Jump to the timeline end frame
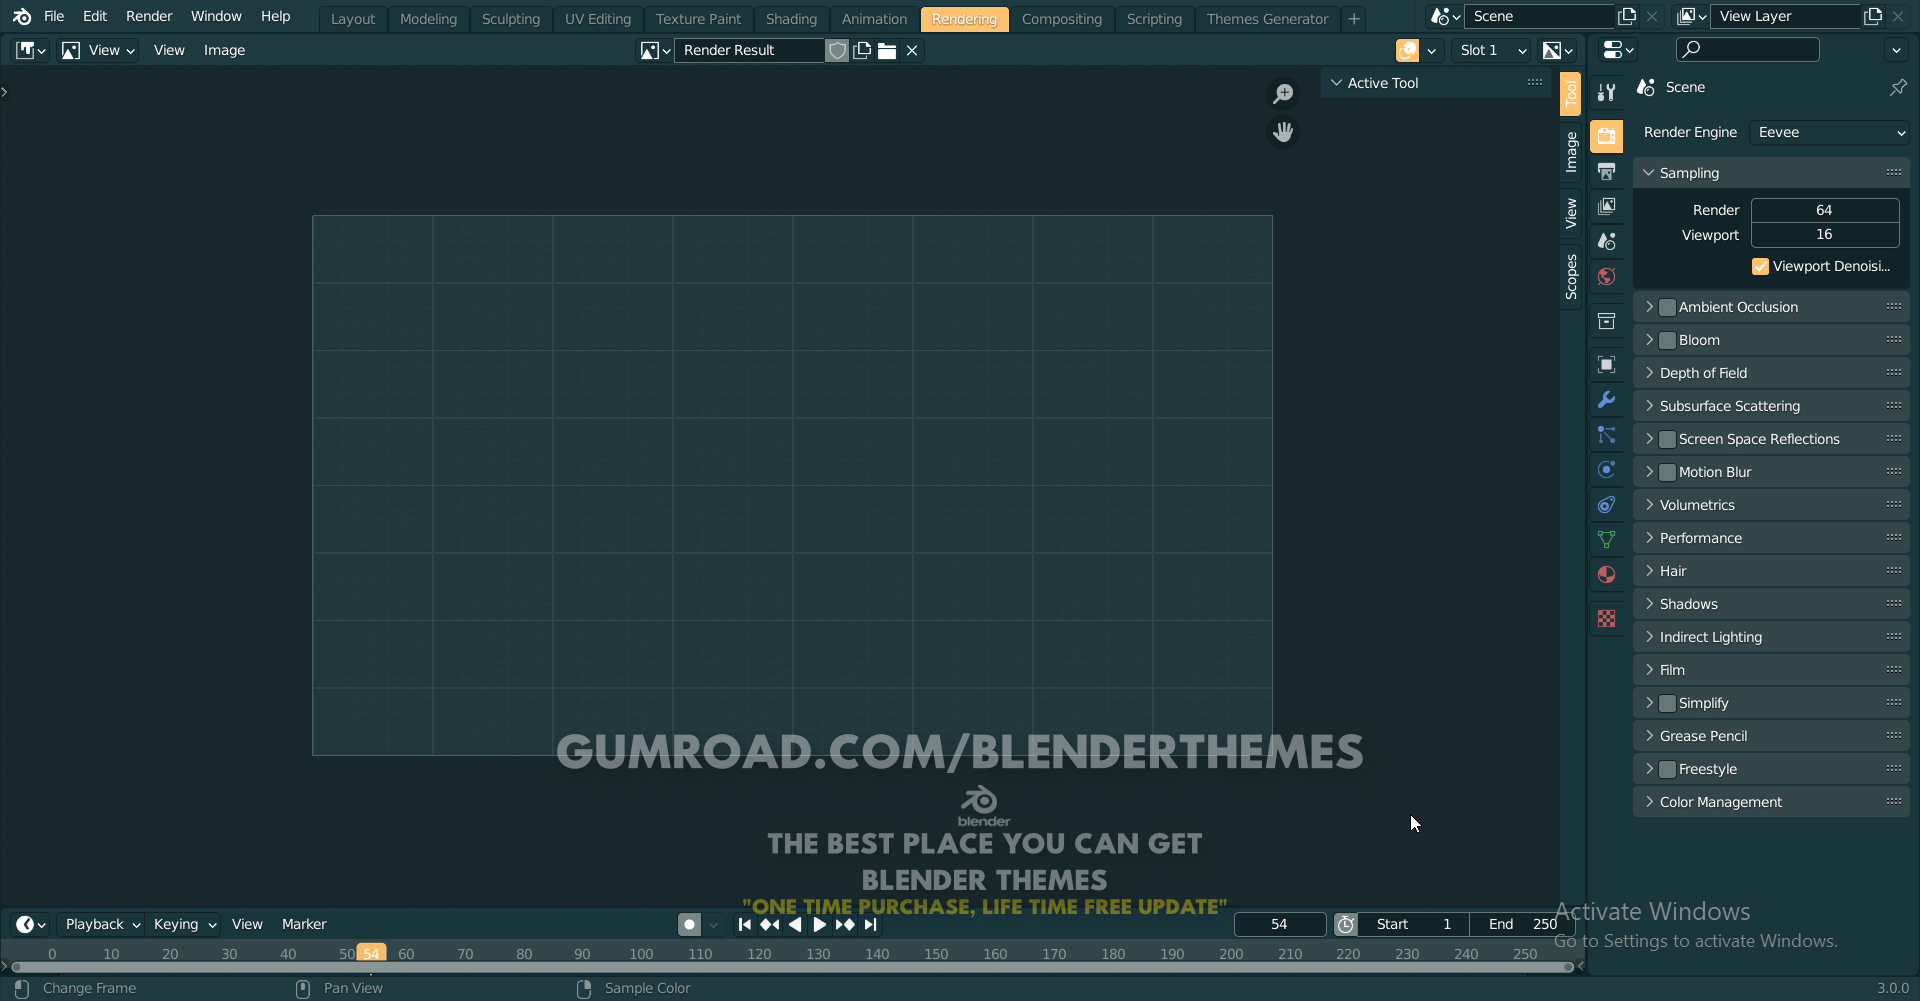1920x1001 pixels. (x=870, y=924)
